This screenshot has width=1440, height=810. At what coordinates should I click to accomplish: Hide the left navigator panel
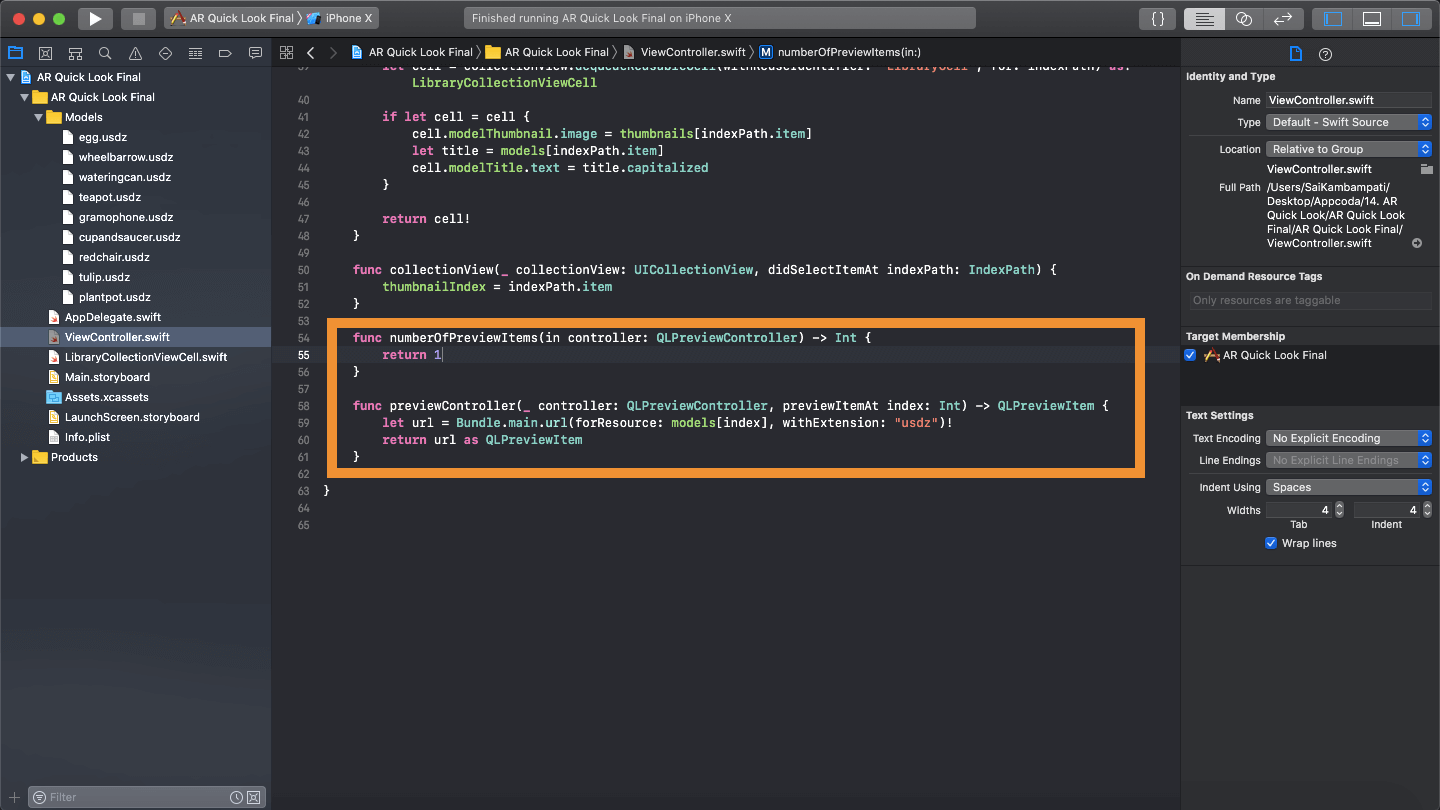1333,19
